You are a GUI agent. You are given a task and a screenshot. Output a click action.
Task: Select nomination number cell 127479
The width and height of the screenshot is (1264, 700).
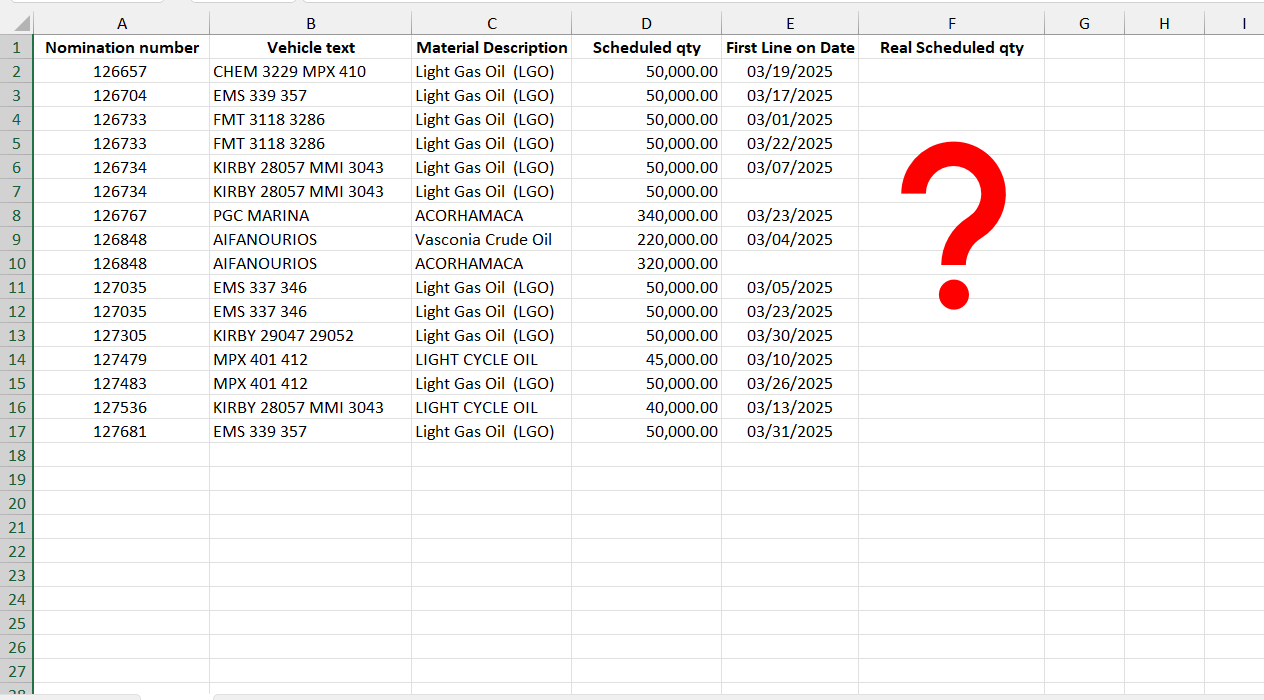pyautogui.click(x=122, y=359)
